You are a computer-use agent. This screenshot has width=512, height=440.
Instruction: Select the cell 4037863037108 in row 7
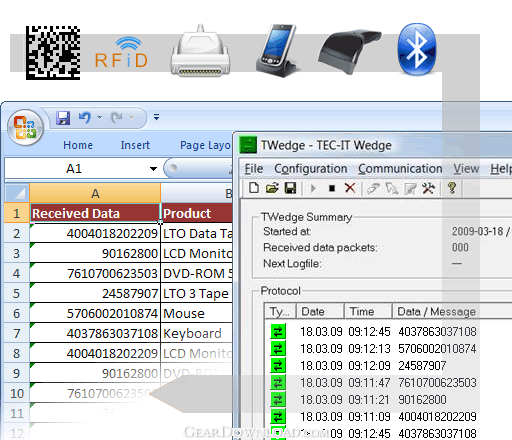click(x=95, y=333)
